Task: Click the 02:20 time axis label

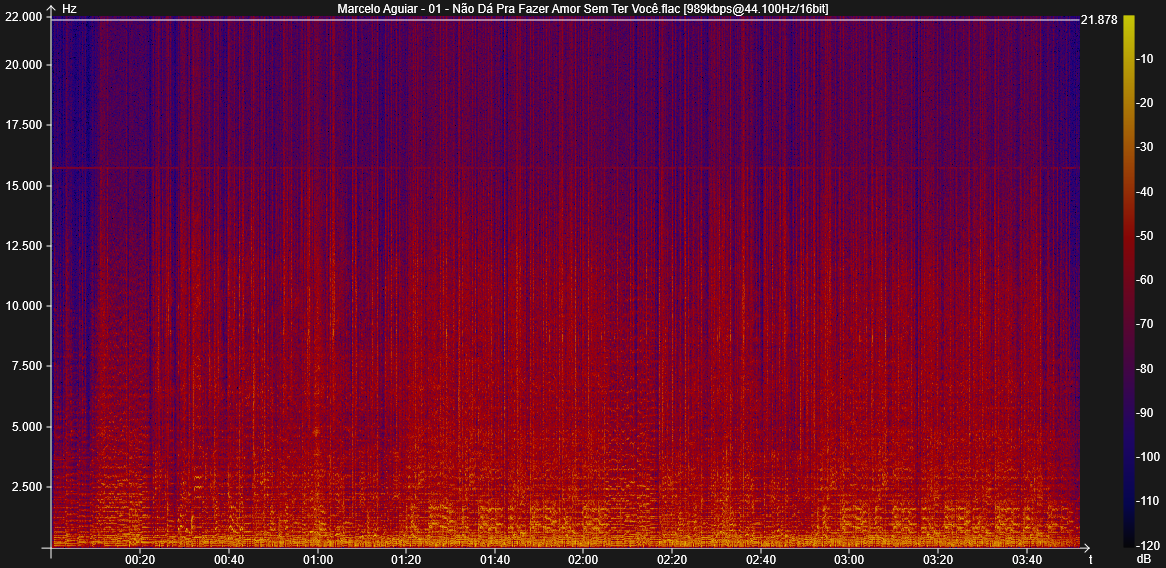Action: click(671, 559)
